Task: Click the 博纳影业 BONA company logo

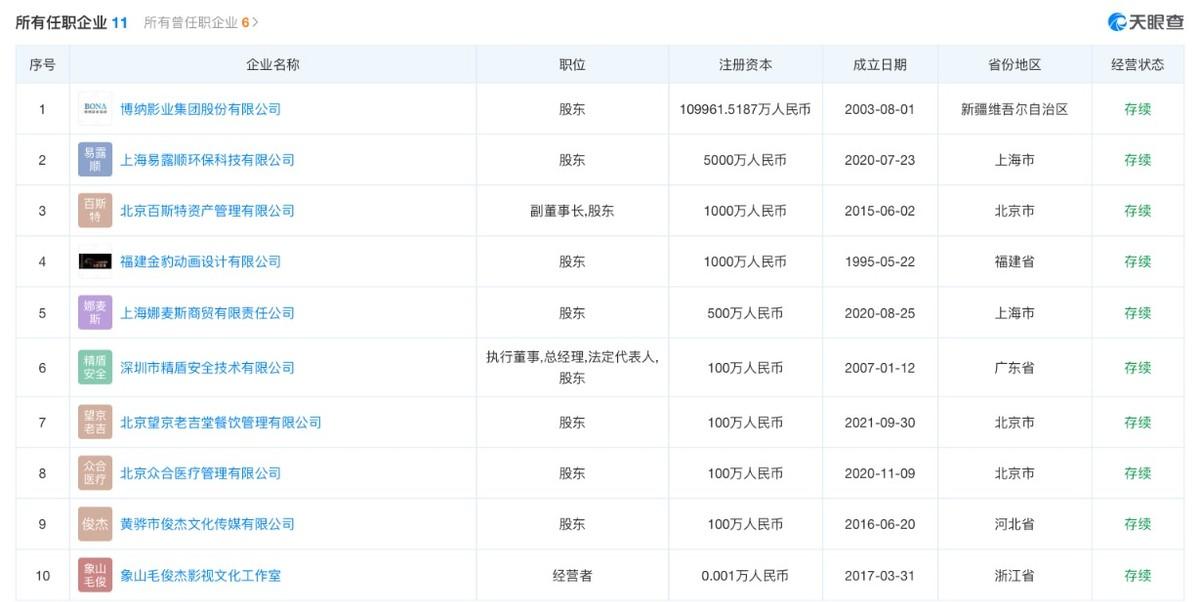Action: 95,109
